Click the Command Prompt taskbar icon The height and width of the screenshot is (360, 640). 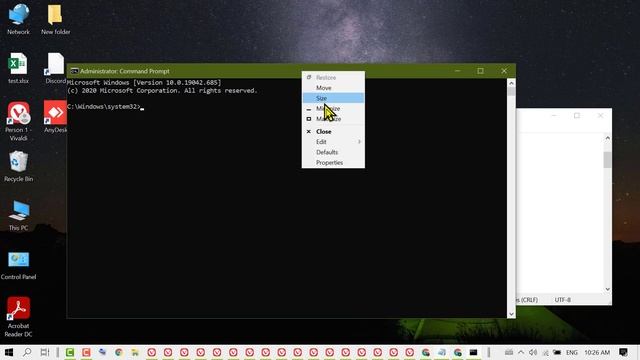(x=473, y=352)
